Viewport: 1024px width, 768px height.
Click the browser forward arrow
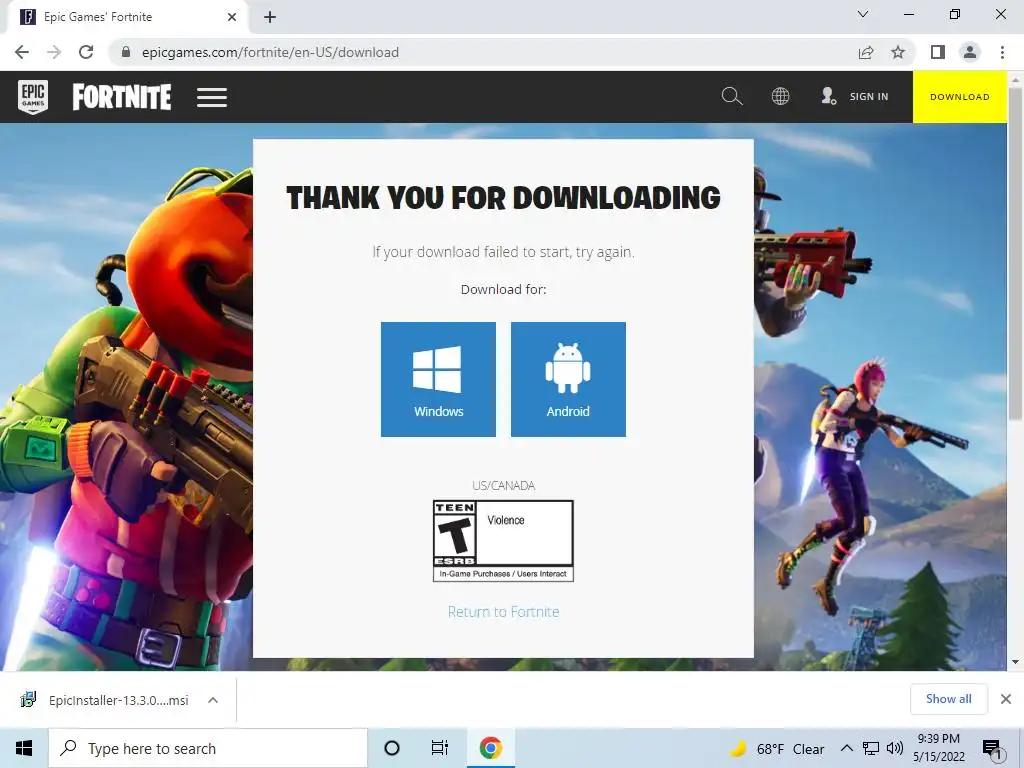tap(54, 52)
